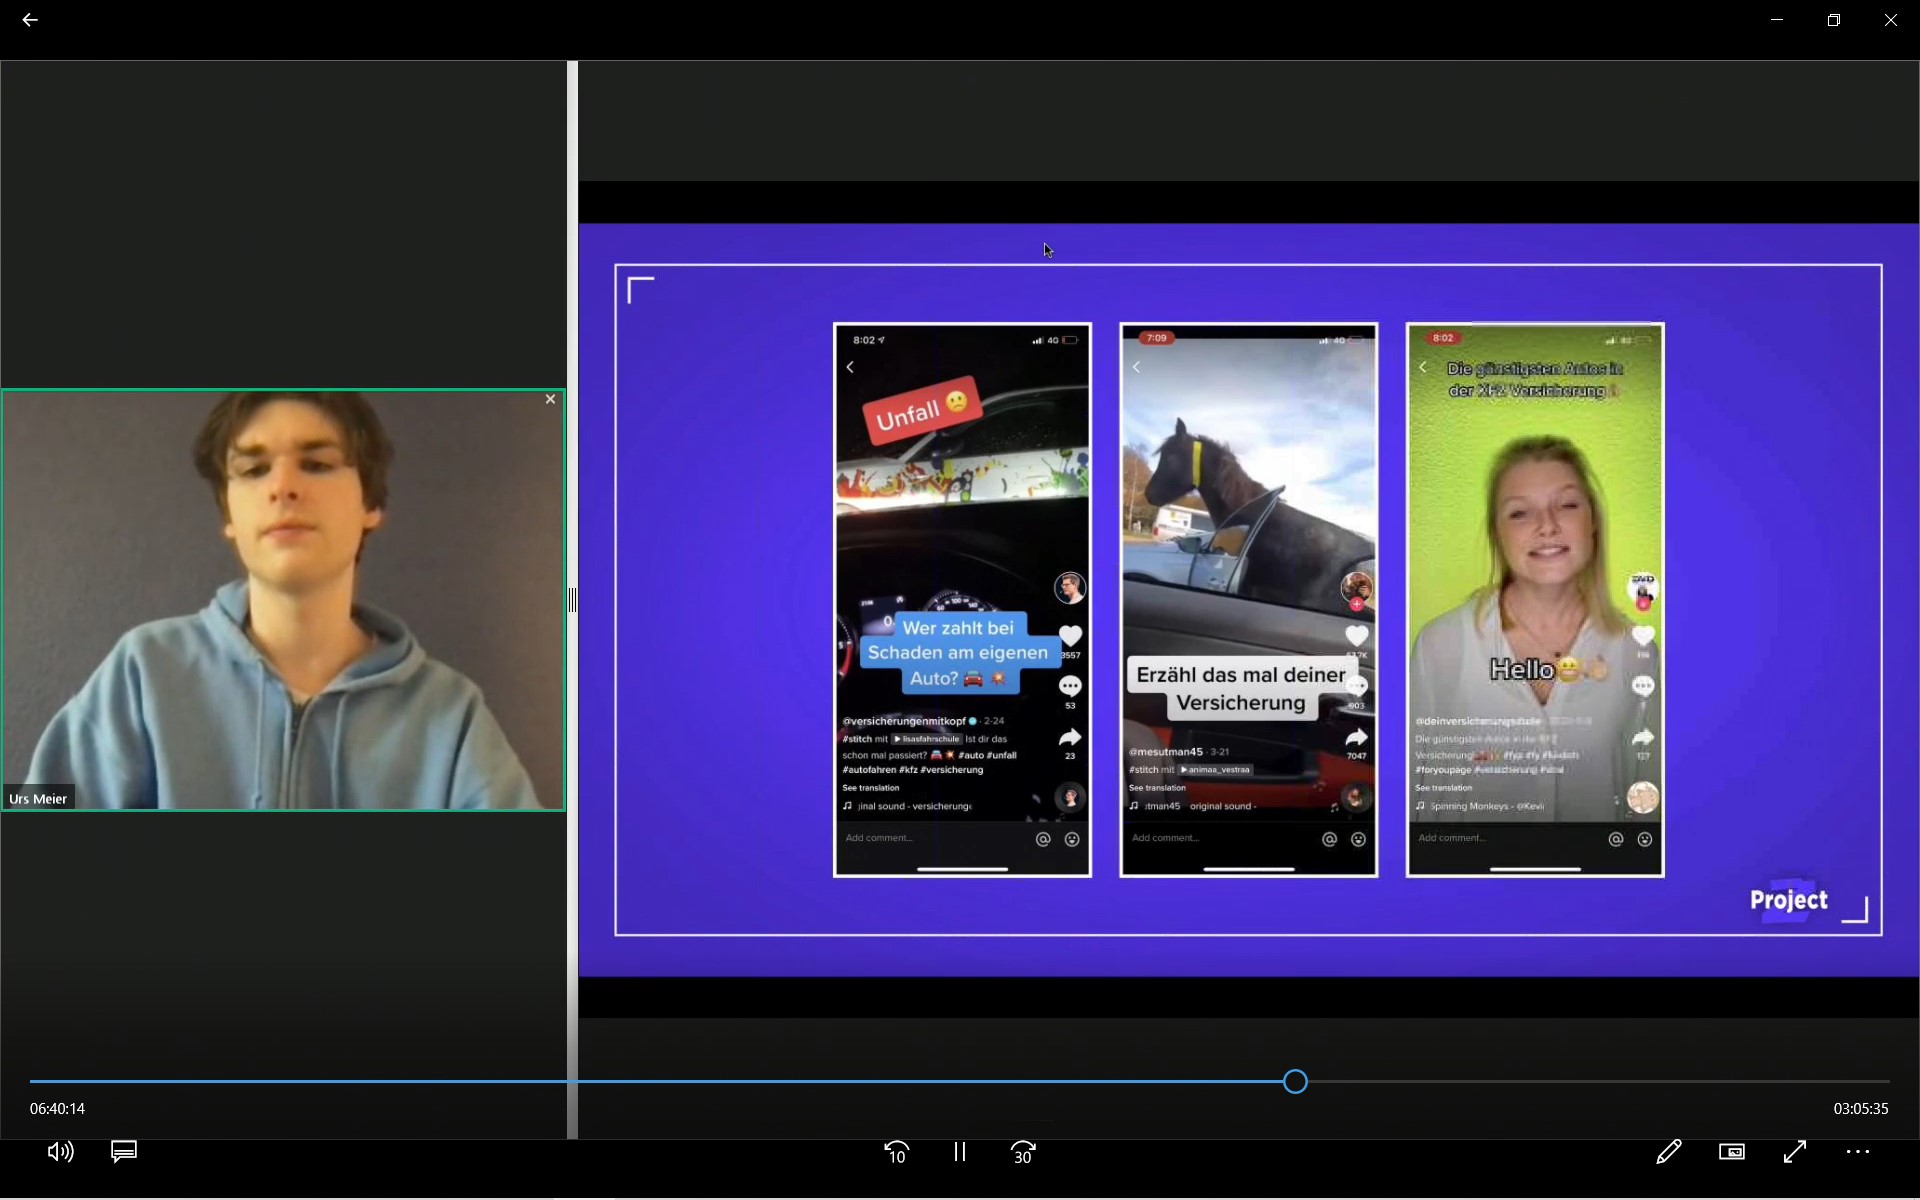Click the remaining time 03:05:35 label

[x=1860, y=1108]
